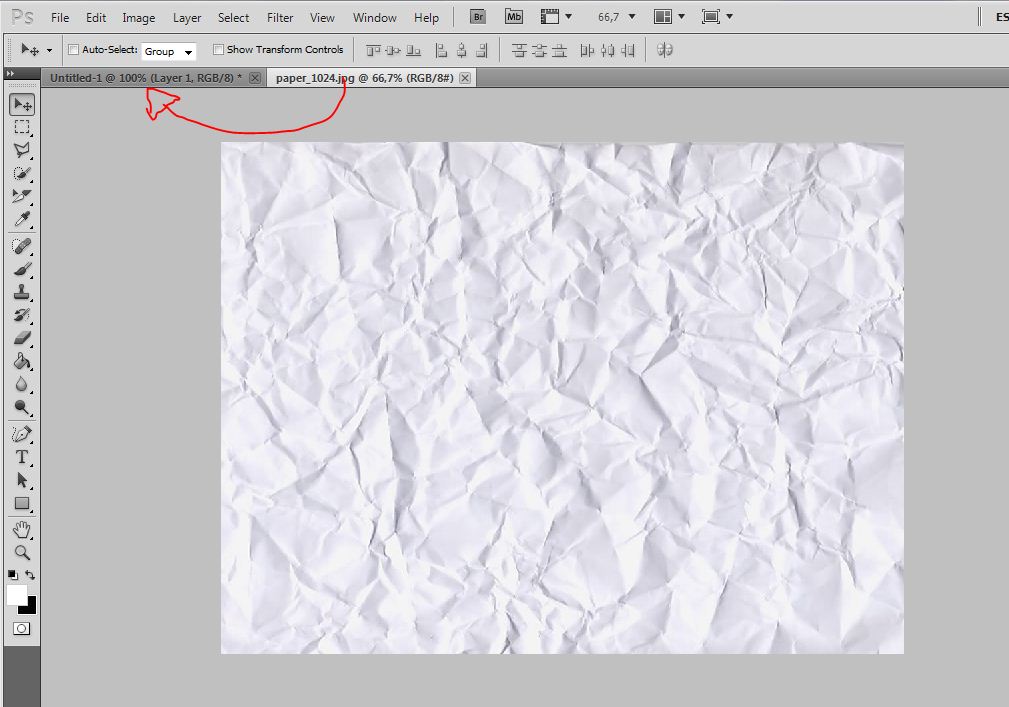This screenshot has width=1009, height=707.
Task: Grab the Hand tool
Action: tap(23, 529)
